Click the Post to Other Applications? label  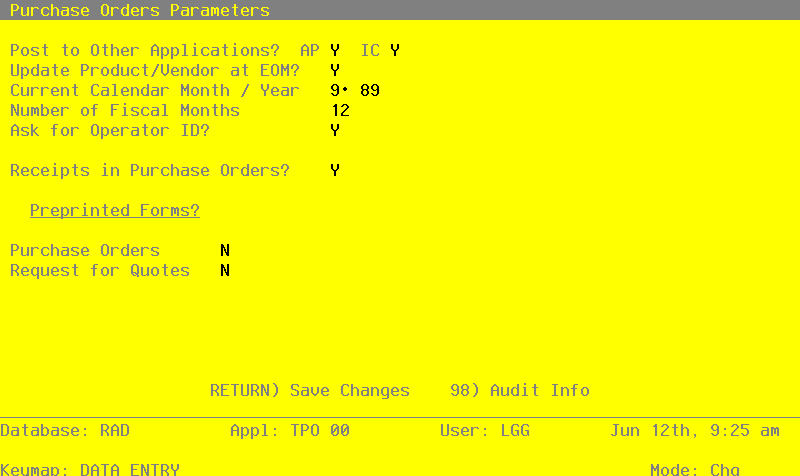[145, 51]
